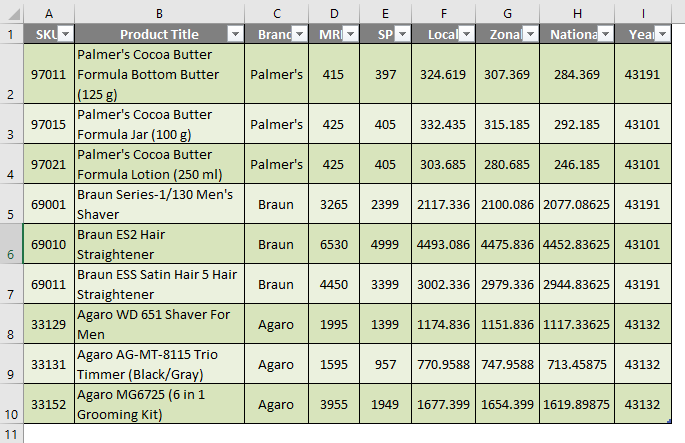Click the Braun ES2 Hair Straightener cell
The image size is (685, 443).
[159, 243]
